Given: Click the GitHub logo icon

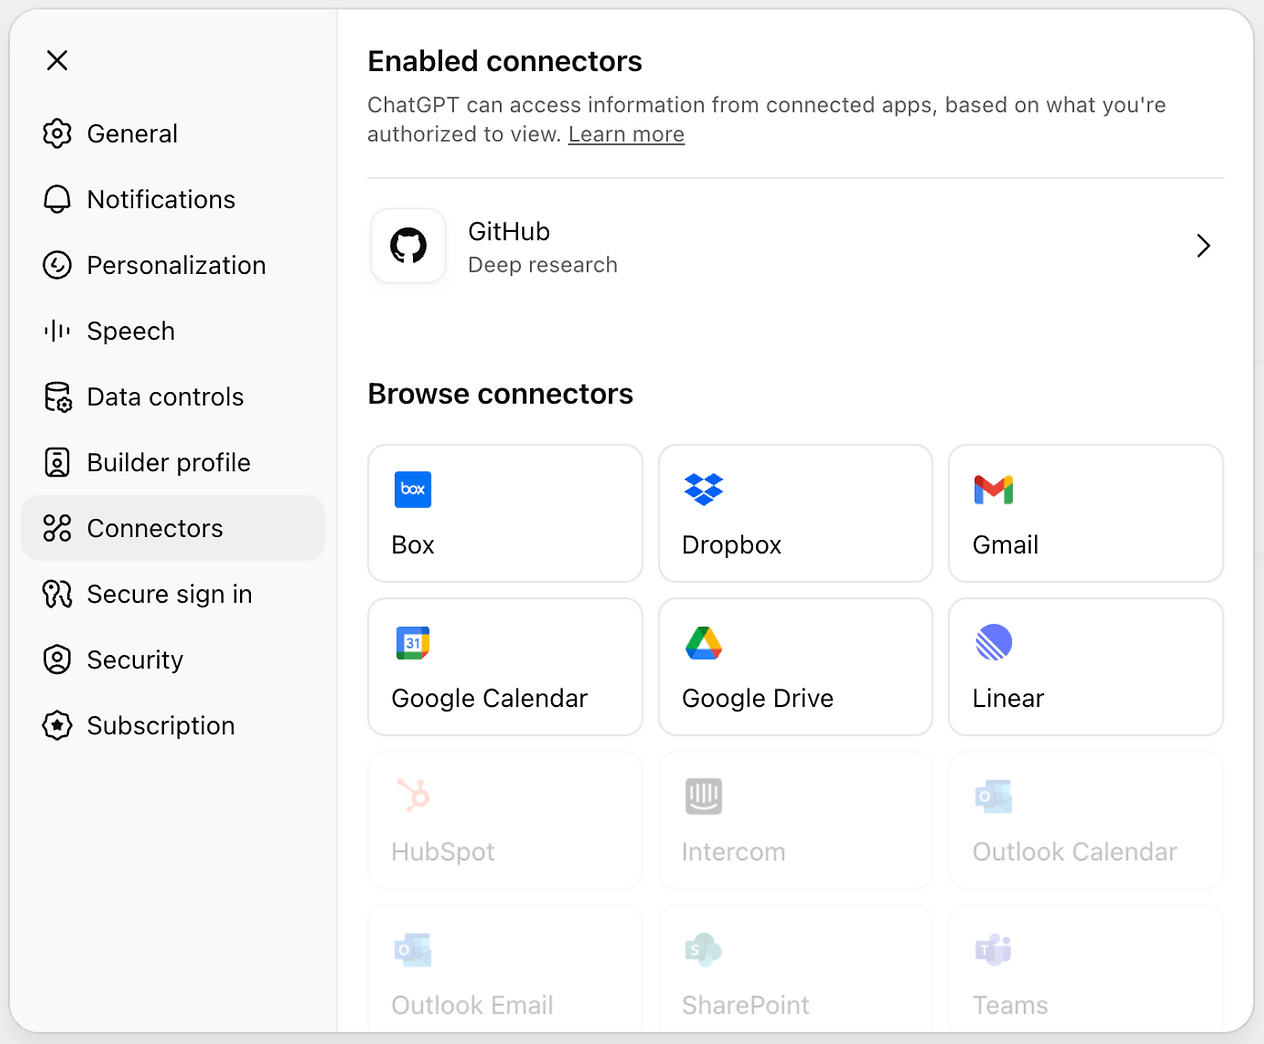Looking at the screenshot, I should point(408,246).
